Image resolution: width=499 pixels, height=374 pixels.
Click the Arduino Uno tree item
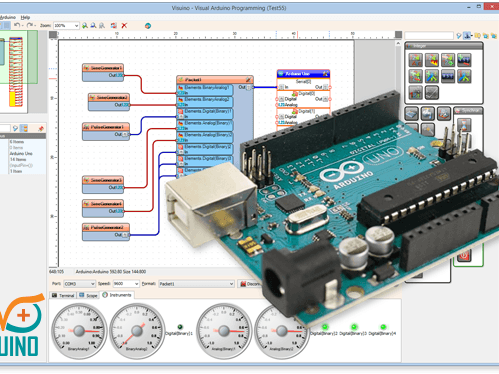pyautogui.click(x=21, y=153)
